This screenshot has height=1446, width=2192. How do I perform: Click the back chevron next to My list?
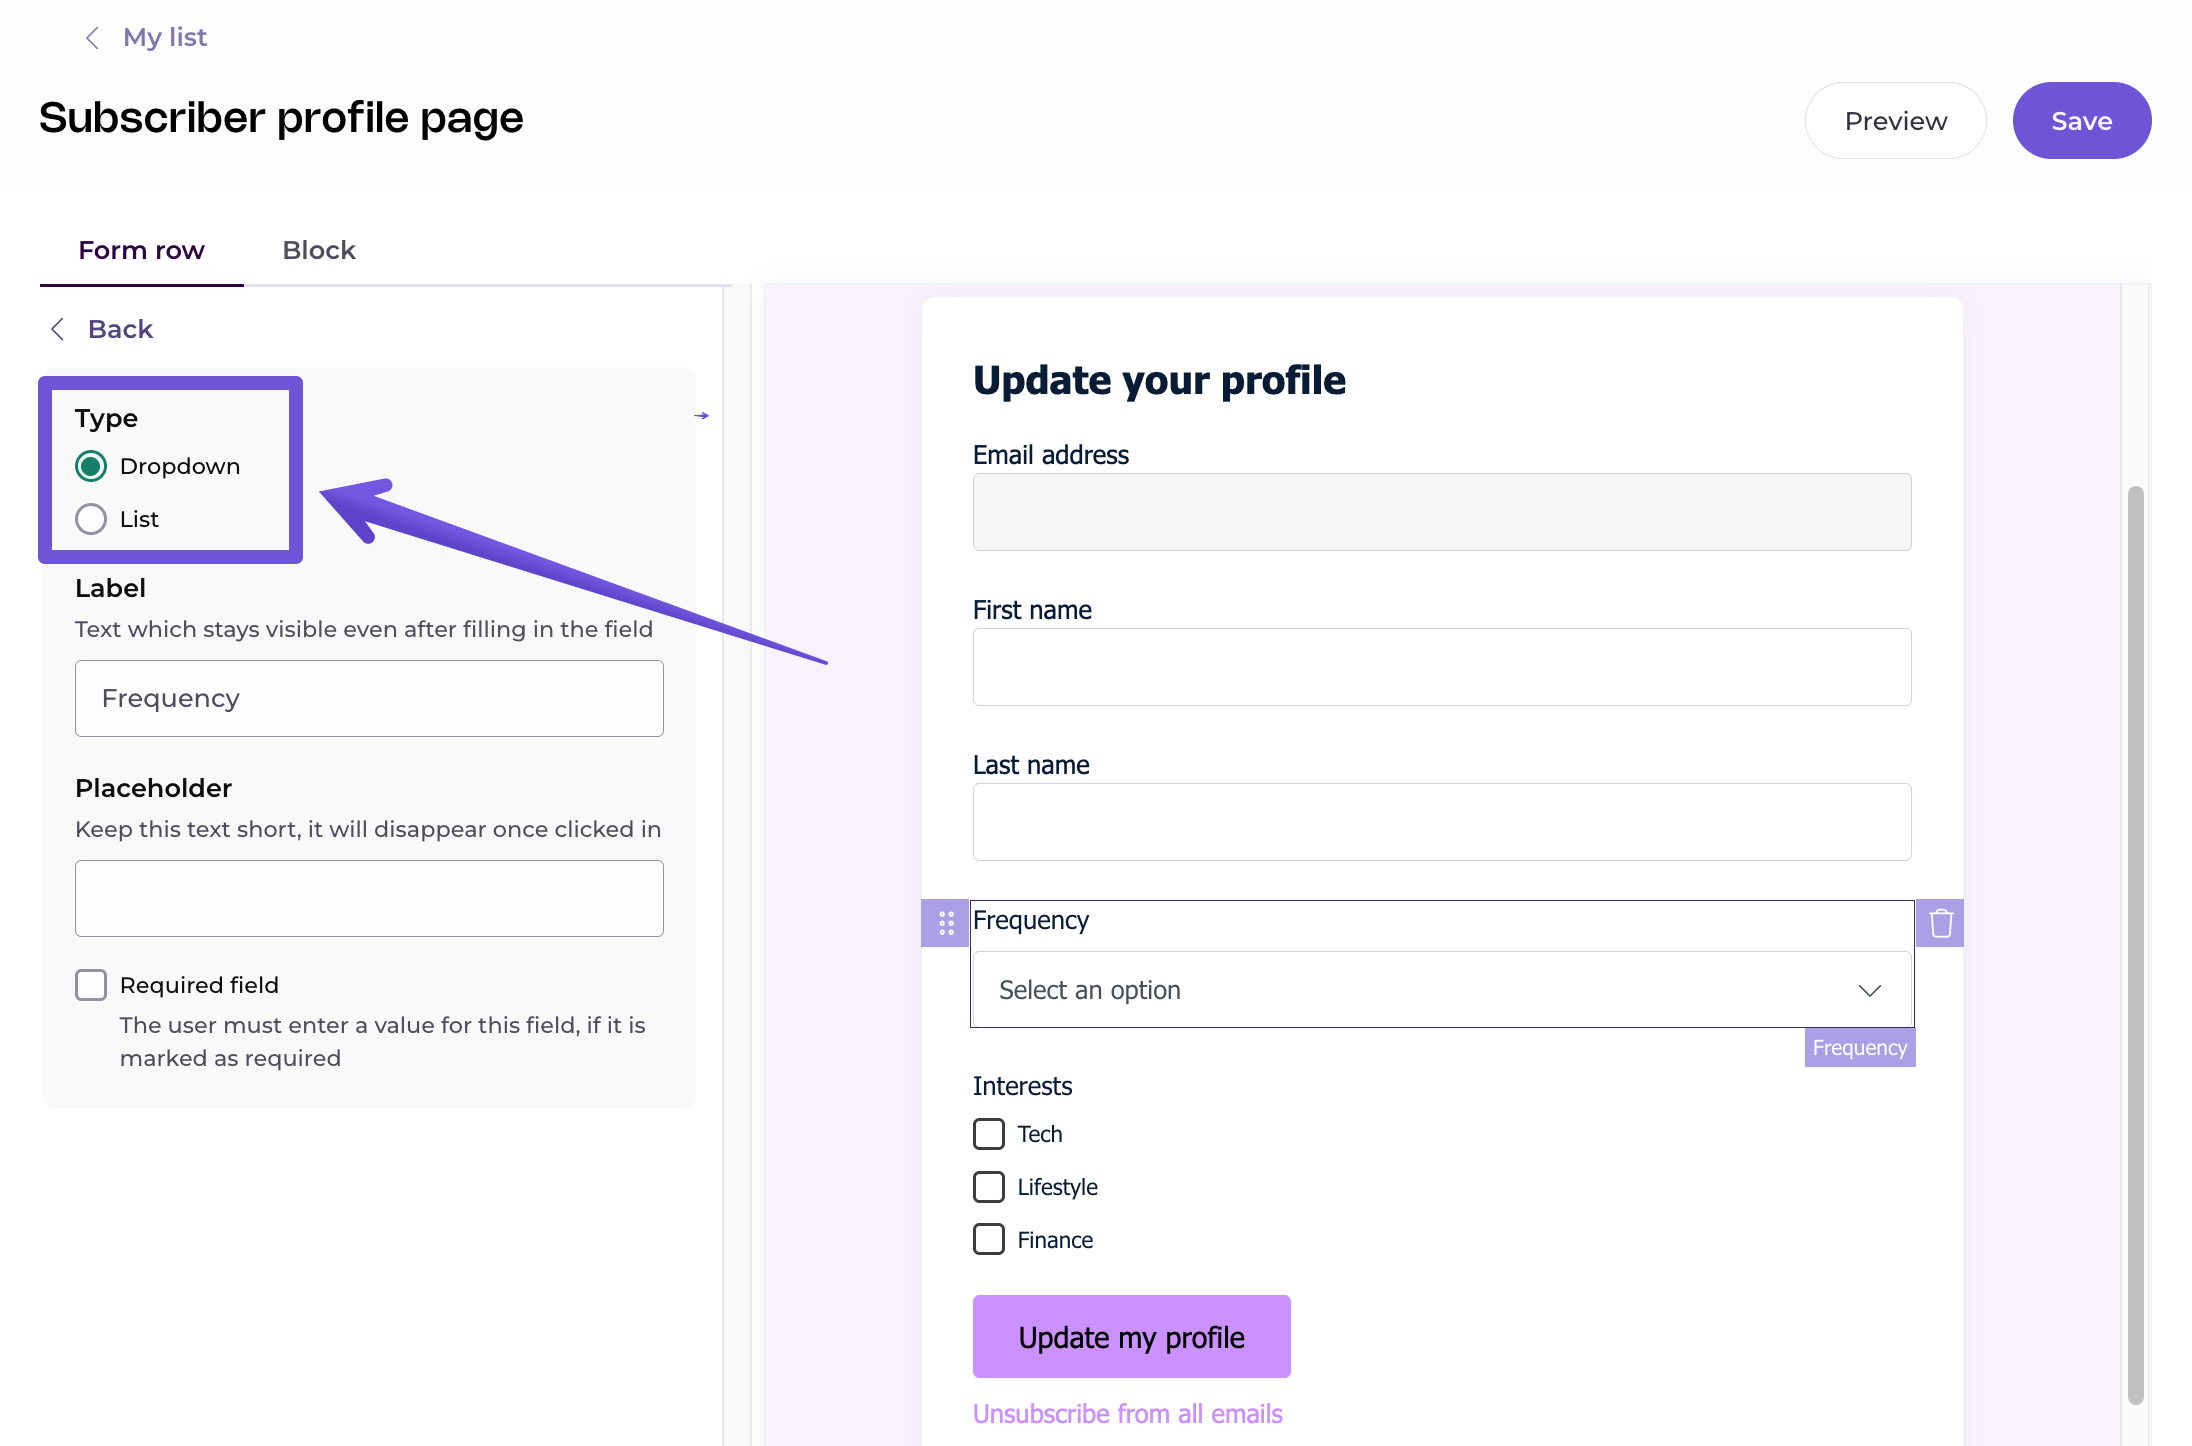click(92, 38)
